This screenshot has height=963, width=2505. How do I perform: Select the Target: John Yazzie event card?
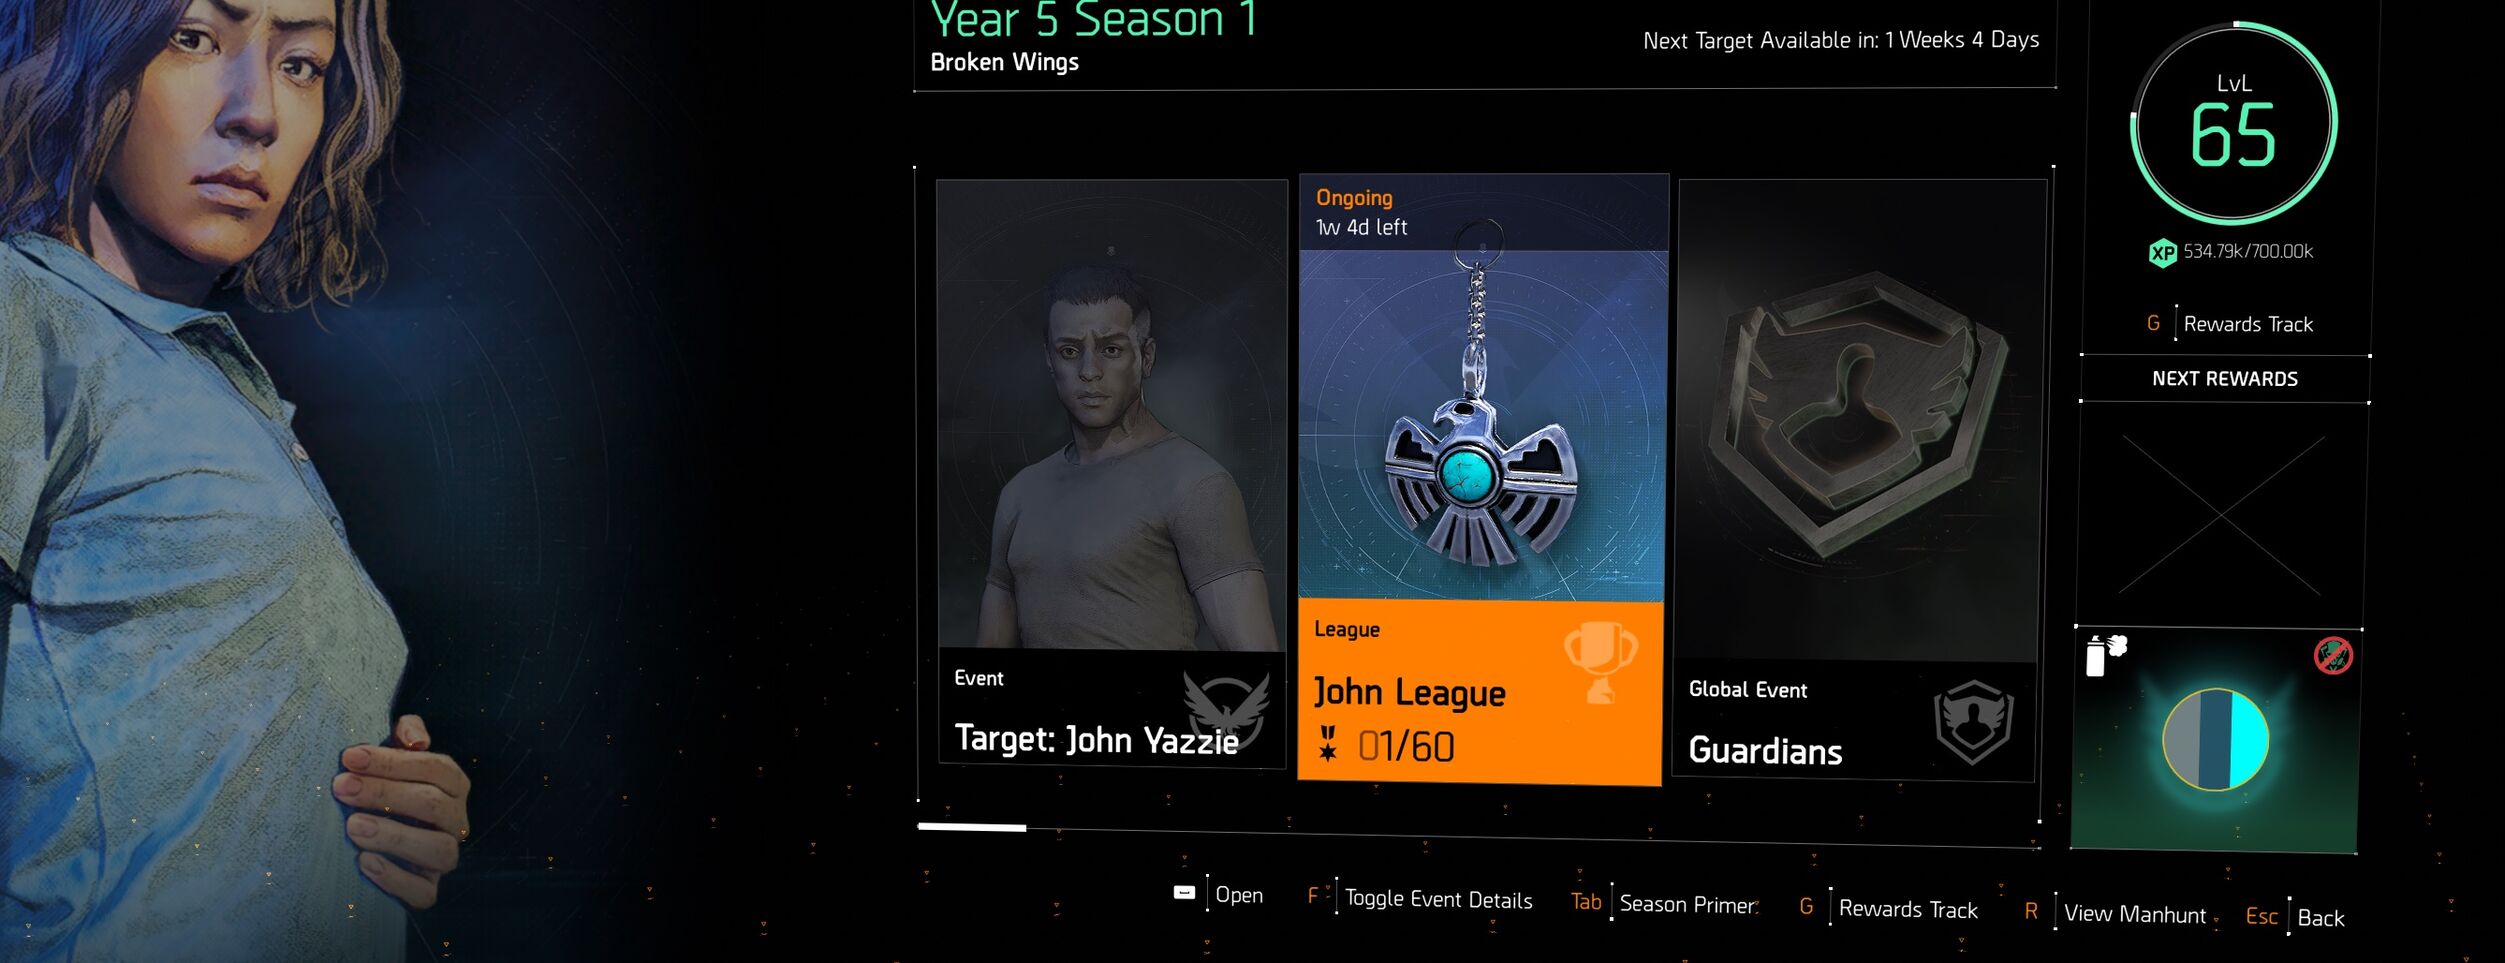tap(1112, 474)
